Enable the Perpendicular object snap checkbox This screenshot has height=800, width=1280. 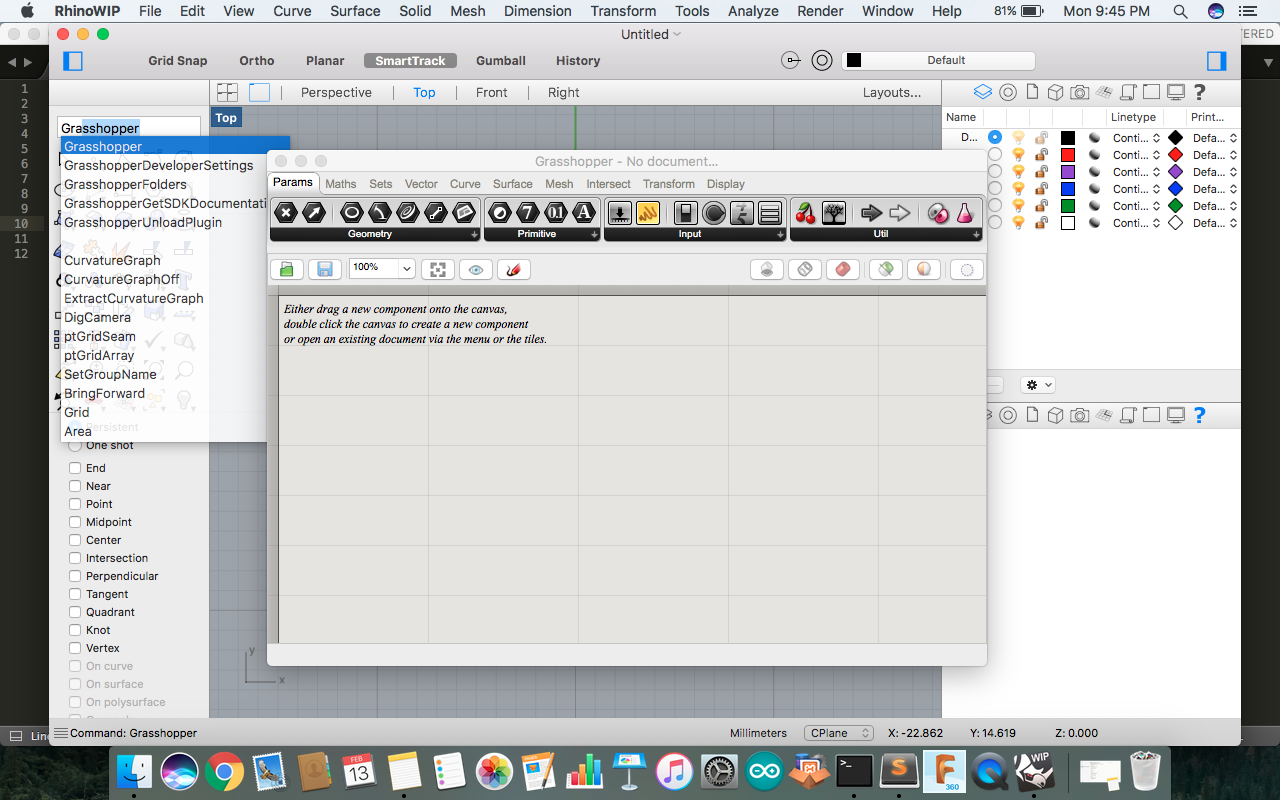click(75, 576)
